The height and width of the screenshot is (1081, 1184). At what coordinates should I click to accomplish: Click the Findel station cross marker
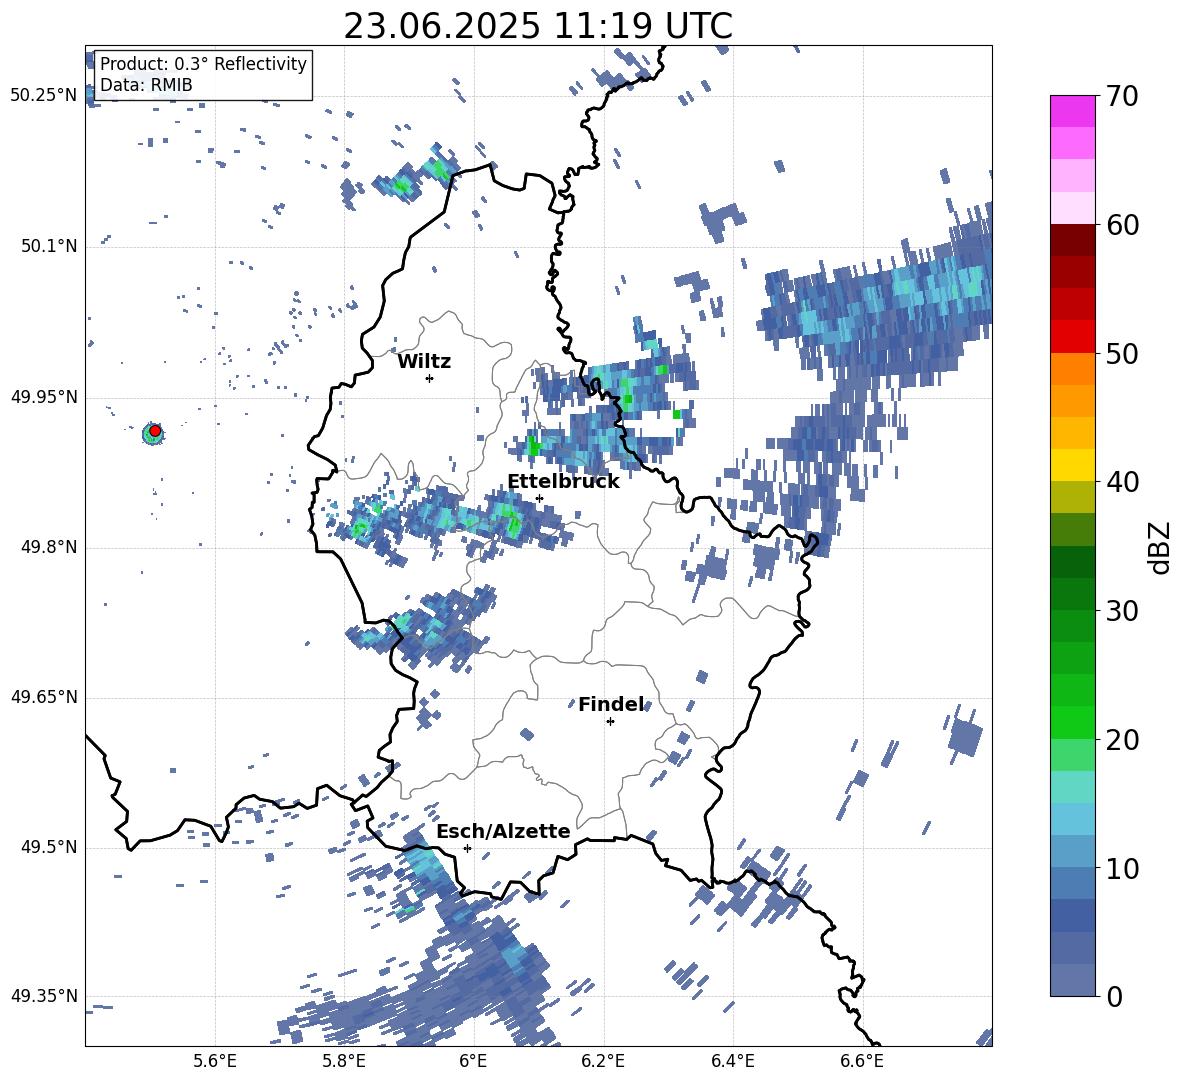click(610, 721)
